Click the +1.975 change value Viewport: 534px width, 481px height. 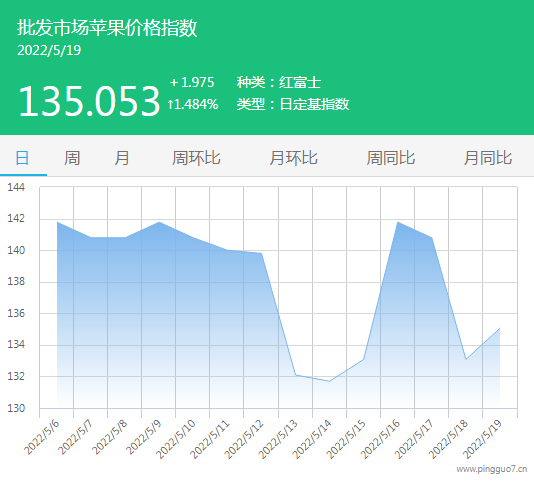pyautogui.click(x=192, y=82)
